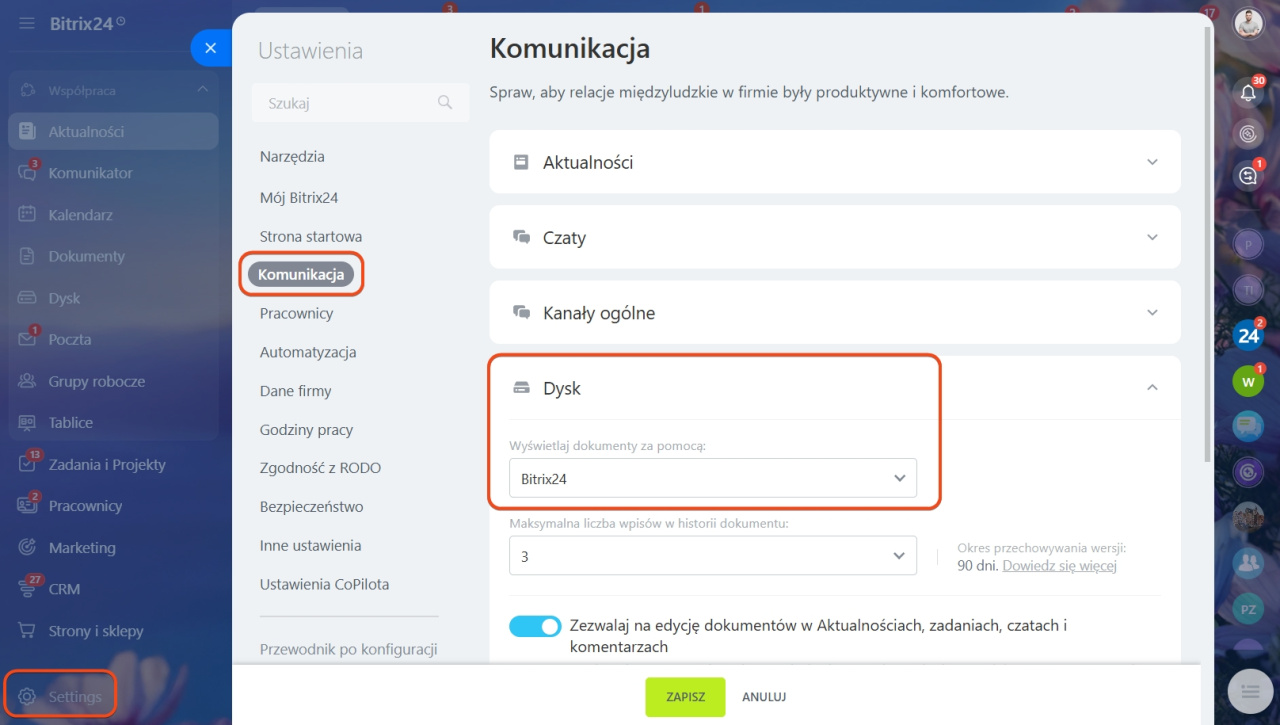Click Zadania i Projekty icon
The width and height of the screenshot is (1280, 725).
27,464
